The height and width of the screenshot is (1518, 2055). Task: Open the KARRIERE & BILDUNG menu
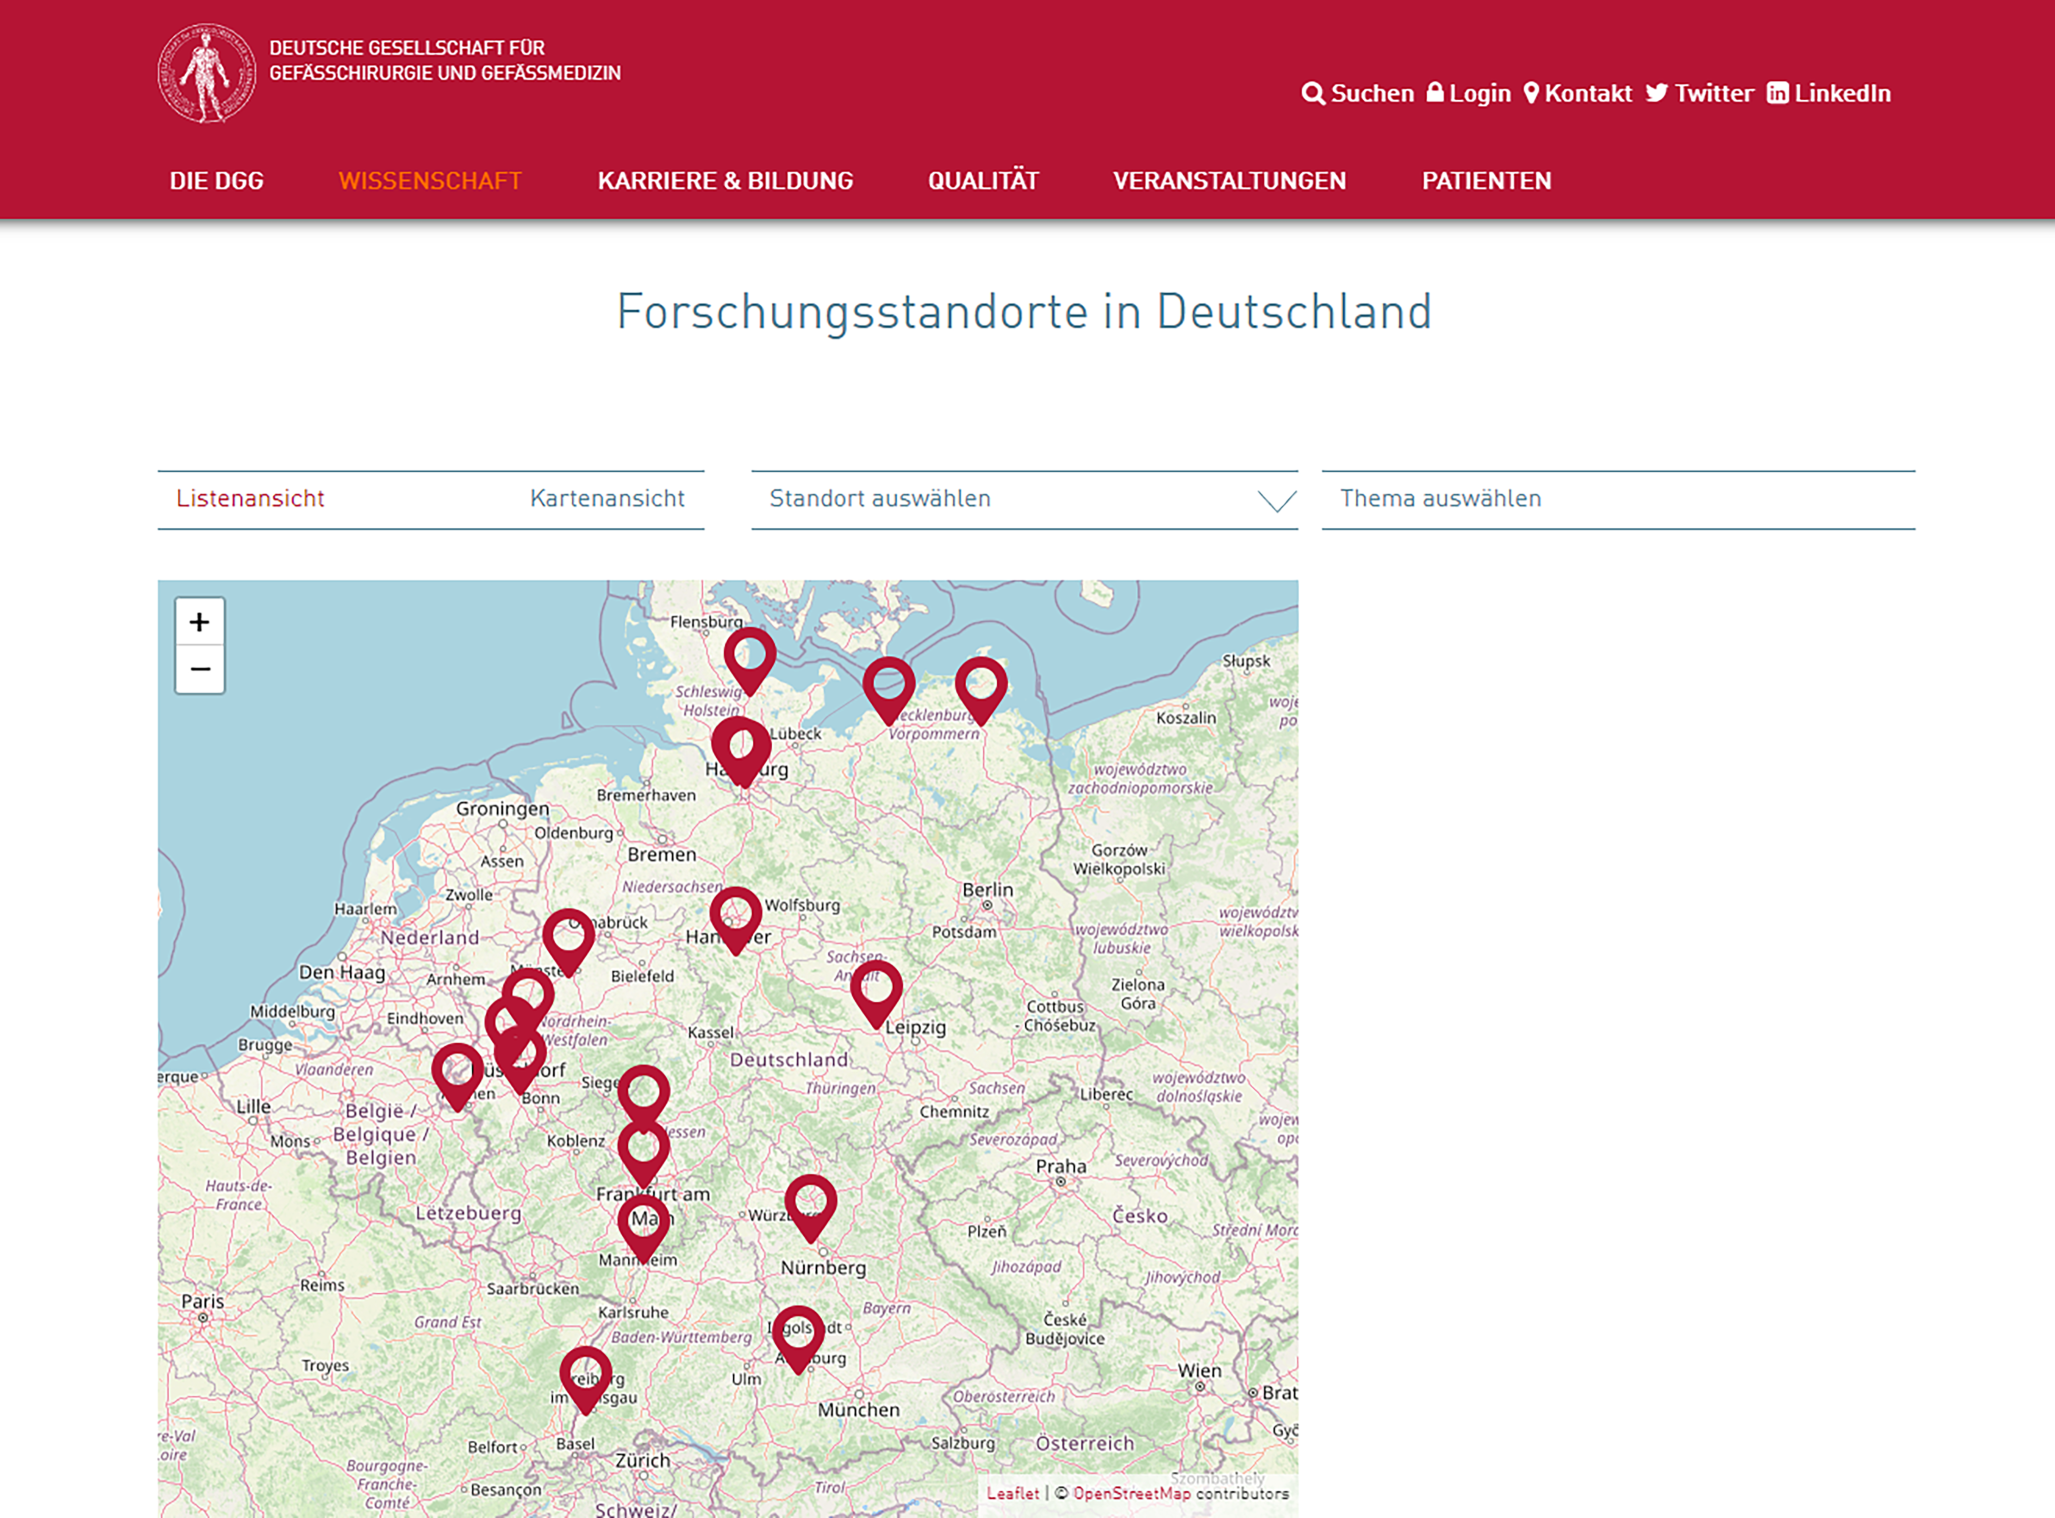(x=725, y=181)
